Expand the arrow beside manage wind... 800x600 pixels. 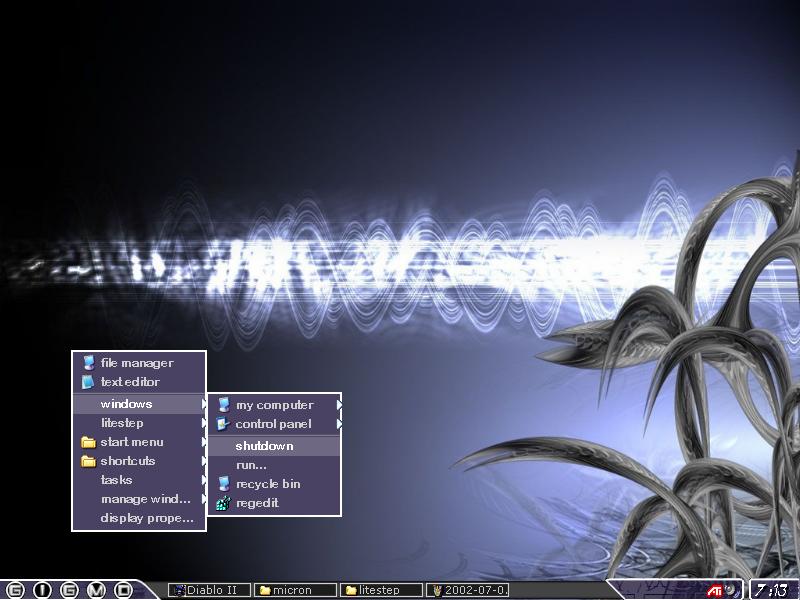(x=204, y=499)
